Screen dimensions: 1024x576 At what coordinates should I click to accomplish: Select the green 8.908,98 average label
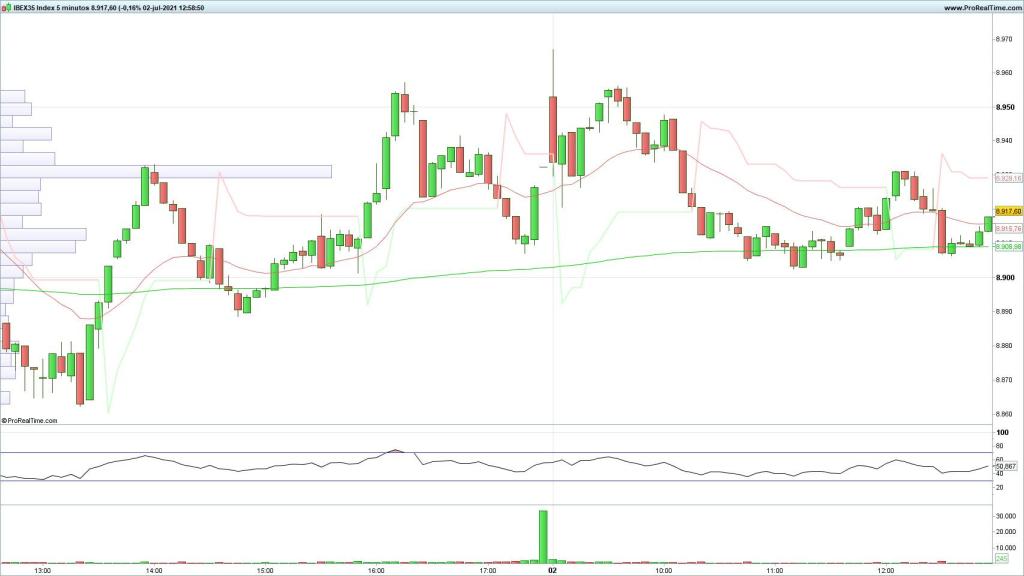coord(1007,246)
